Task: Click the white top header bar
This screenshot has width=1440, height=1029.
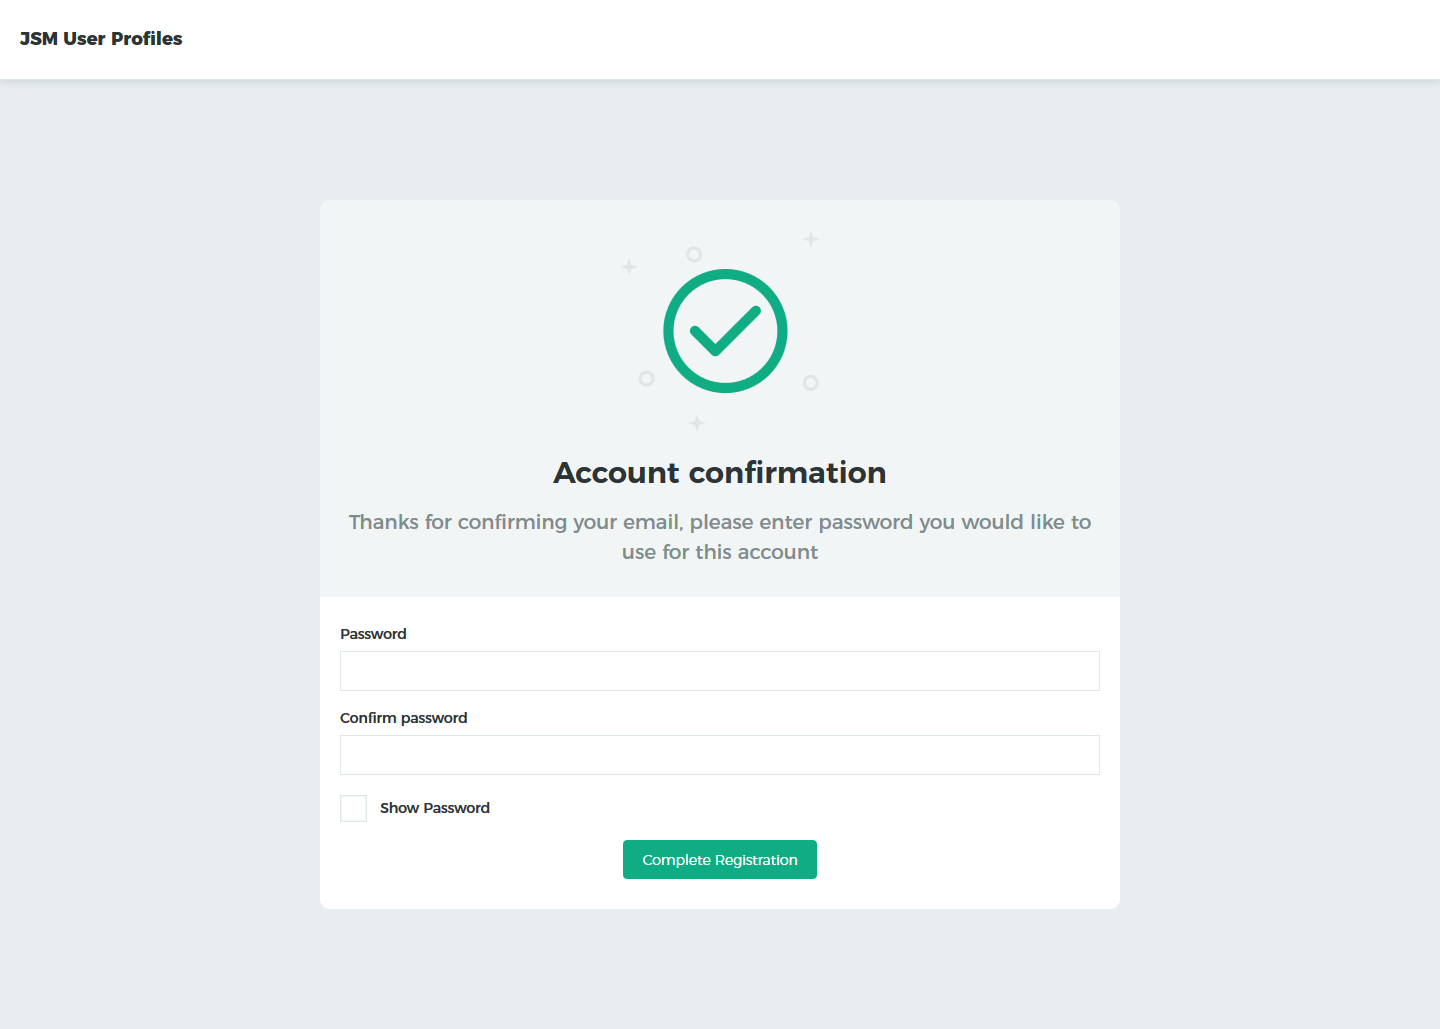Action: pyautogui.click(x=800, y=39)
